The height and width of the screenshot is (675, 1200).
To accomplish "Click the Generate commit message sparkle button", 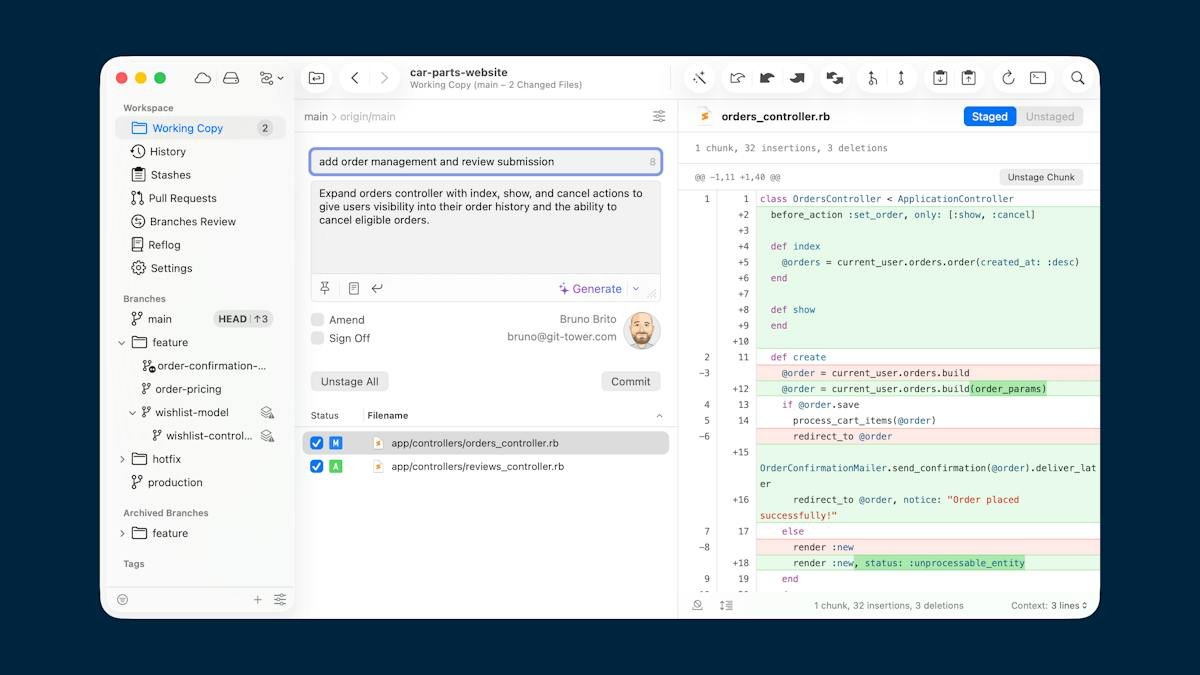I will pyautogui.click(x=590, y=289).
